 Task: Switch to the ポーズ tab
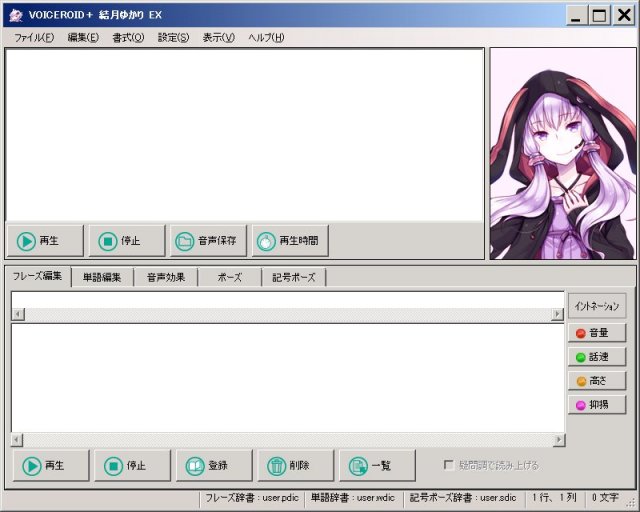[x=229, y=278]
